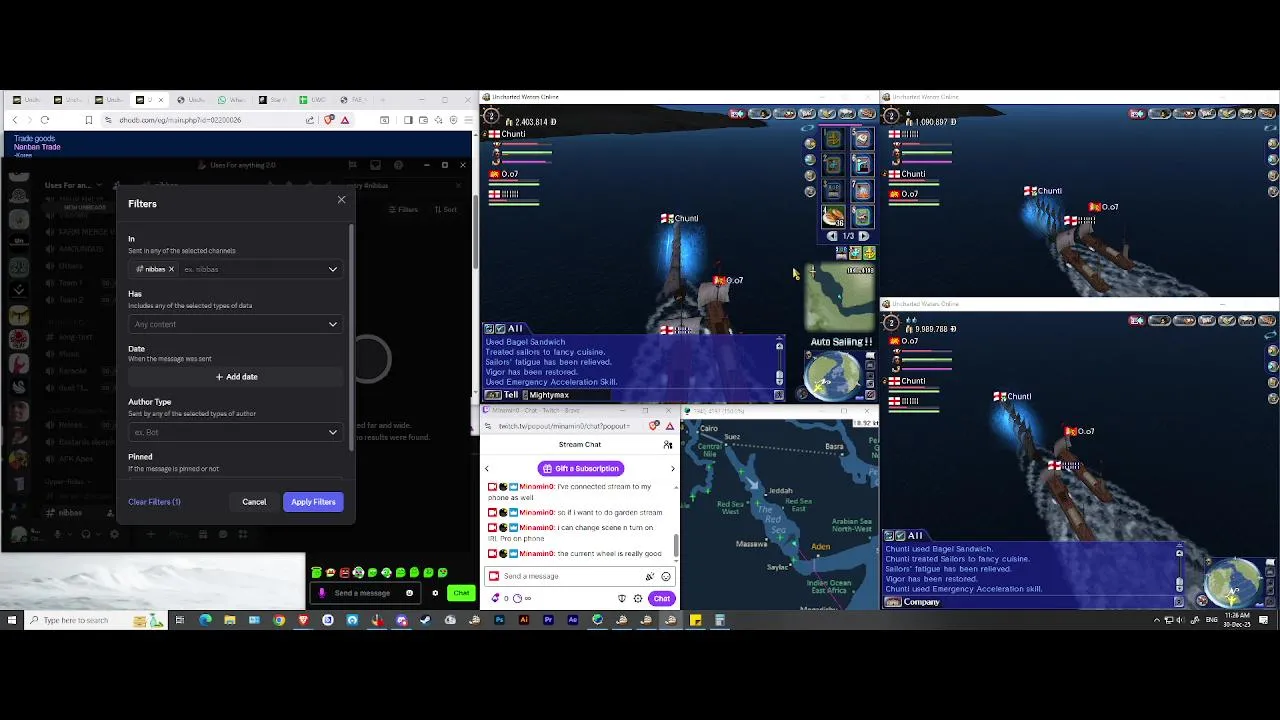Click the game minimap
This screenshot has height=720, width=1280.
840,298
